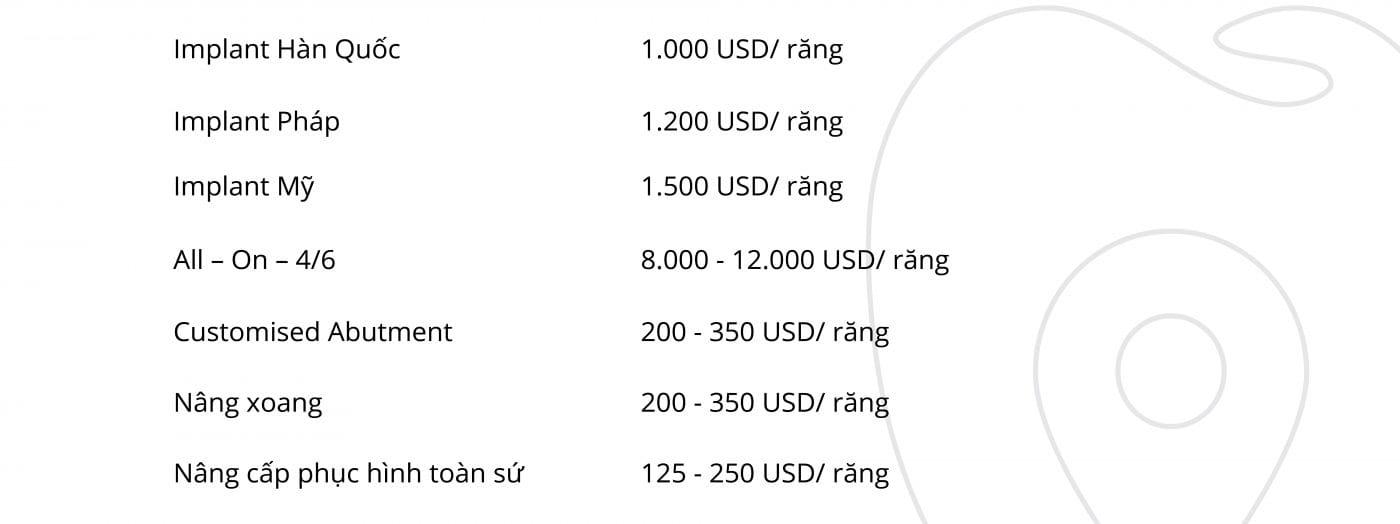Click the Nâng xoang service label
The height and width of the screenshot is (524, 1400).
coord(248,403)
